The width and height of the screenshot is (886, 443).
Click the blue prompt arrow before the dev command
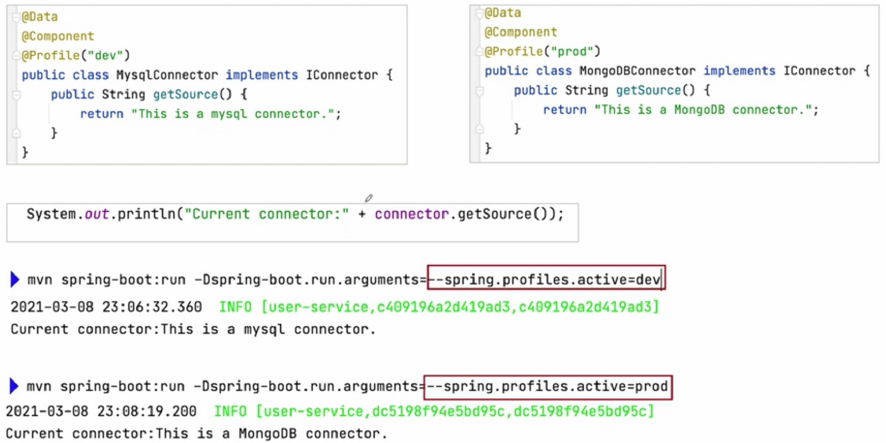15,279
